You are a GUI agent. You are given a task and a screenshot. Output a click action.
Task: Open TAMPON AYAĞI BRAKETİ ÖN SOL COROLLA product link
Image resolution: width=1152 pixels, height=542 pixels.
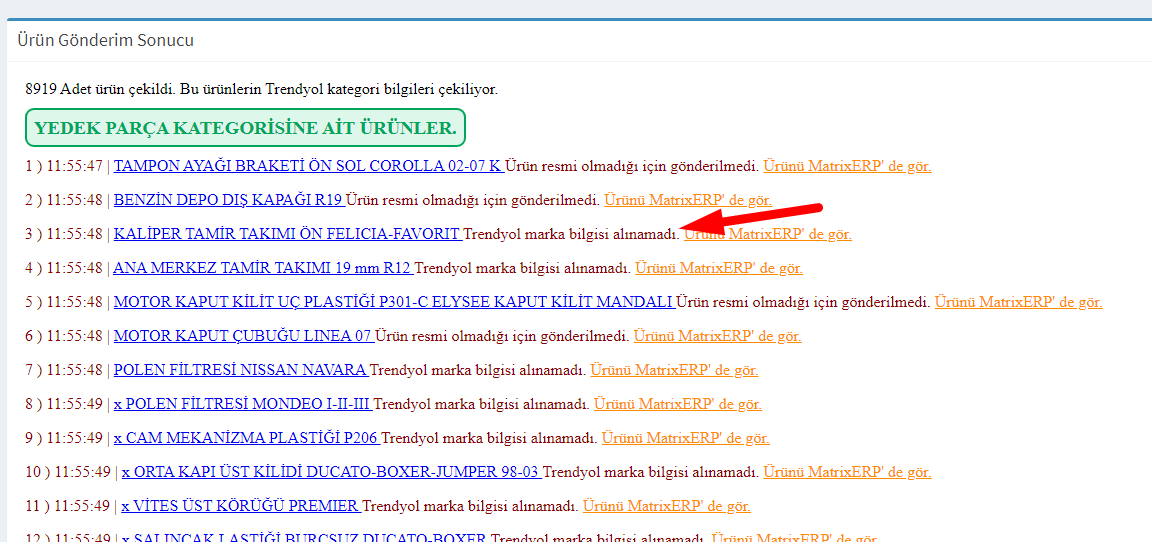(307, 166)
